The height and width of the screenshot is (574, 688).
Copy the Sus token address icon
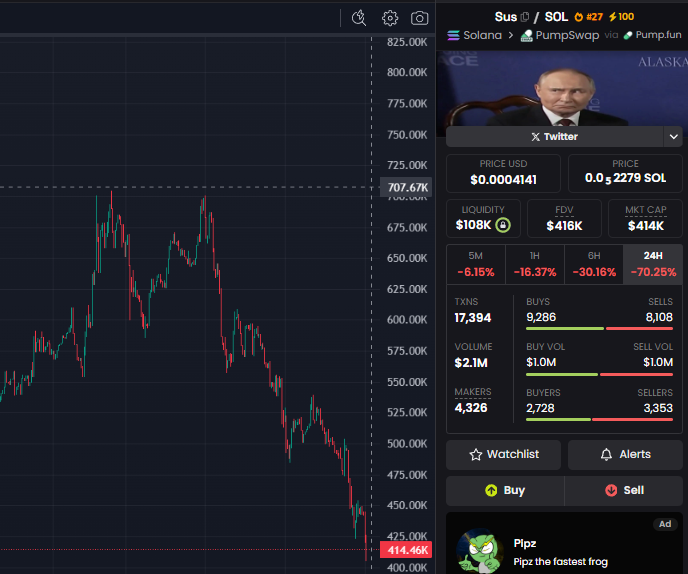click(525, 17)
